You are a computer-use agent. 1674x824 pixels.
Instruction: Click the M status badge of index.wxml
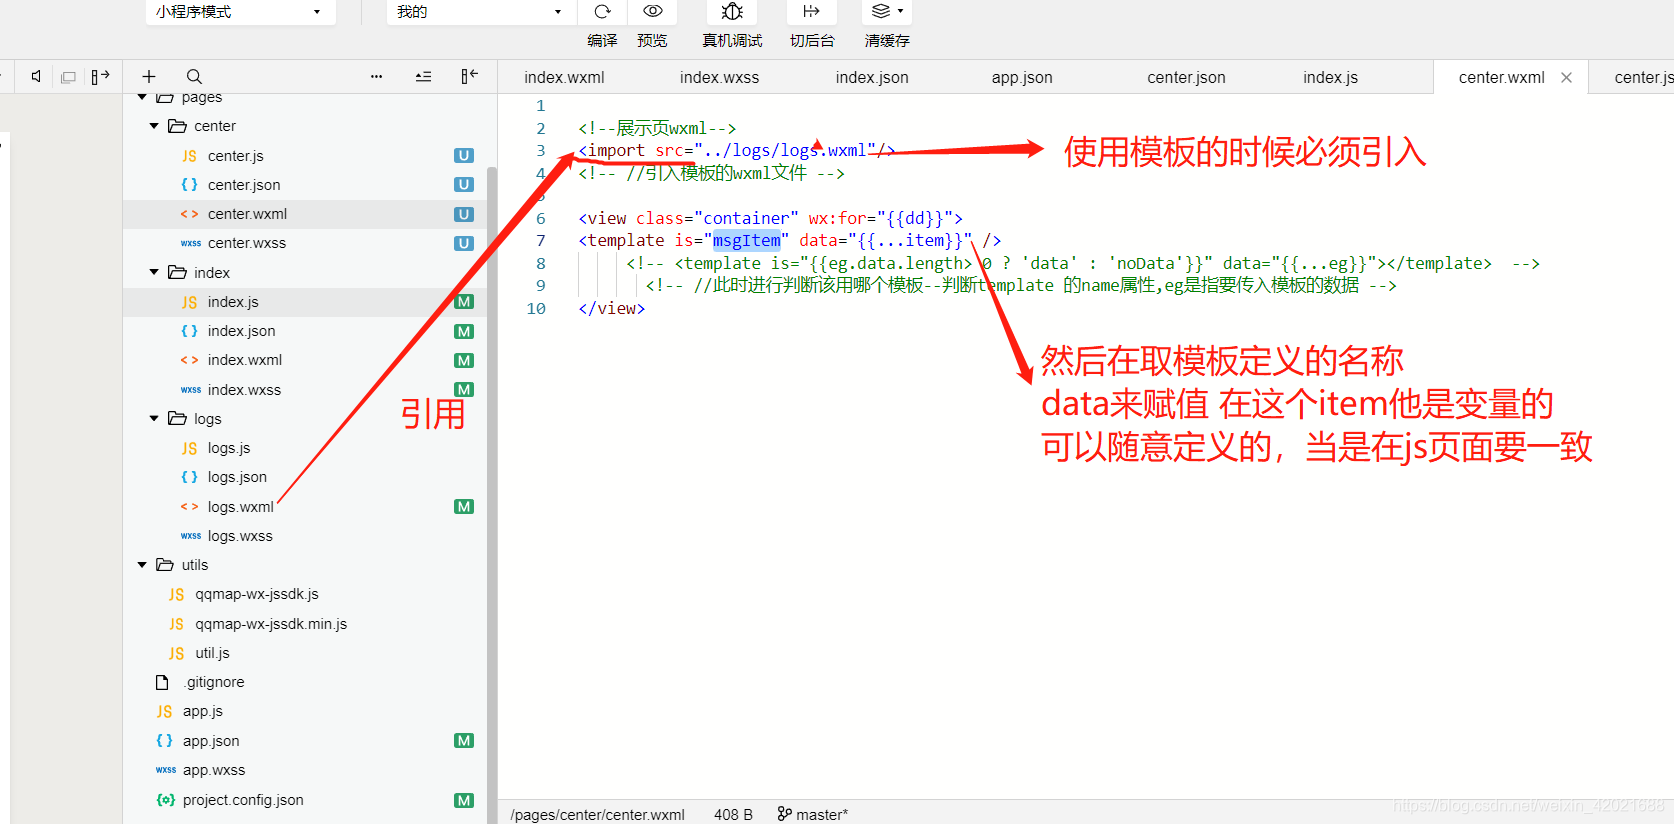pyautogui.click(x=463, y=360)
